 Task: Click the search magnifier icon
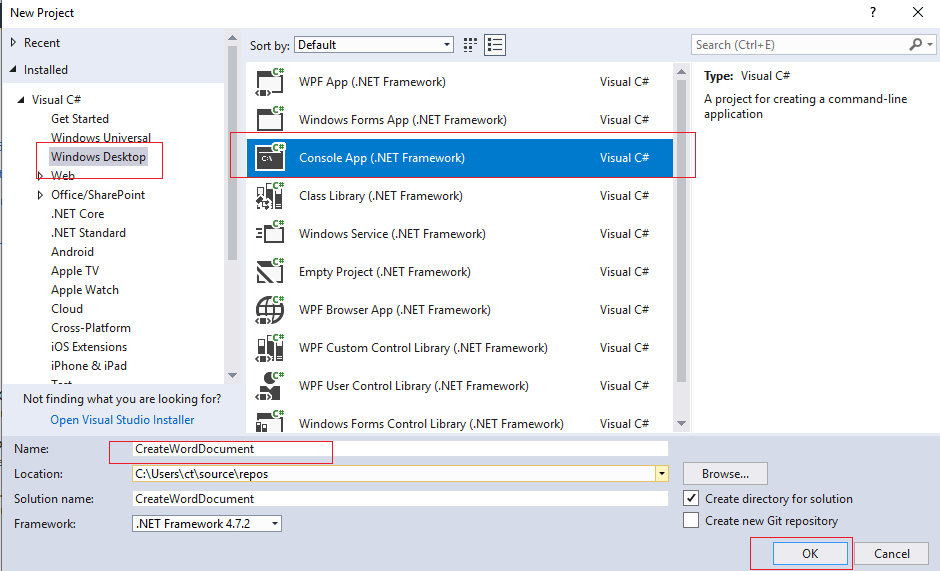click(915, 44)
